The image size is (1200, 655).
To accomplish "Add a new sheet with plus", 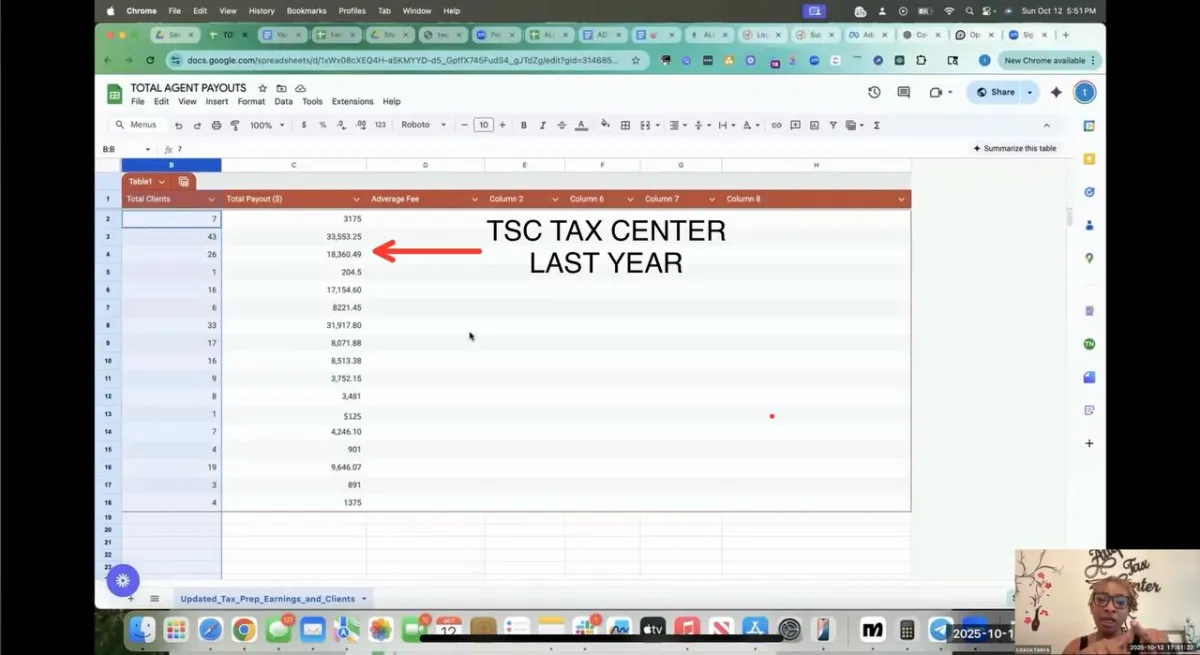I will tap(131, 599).
